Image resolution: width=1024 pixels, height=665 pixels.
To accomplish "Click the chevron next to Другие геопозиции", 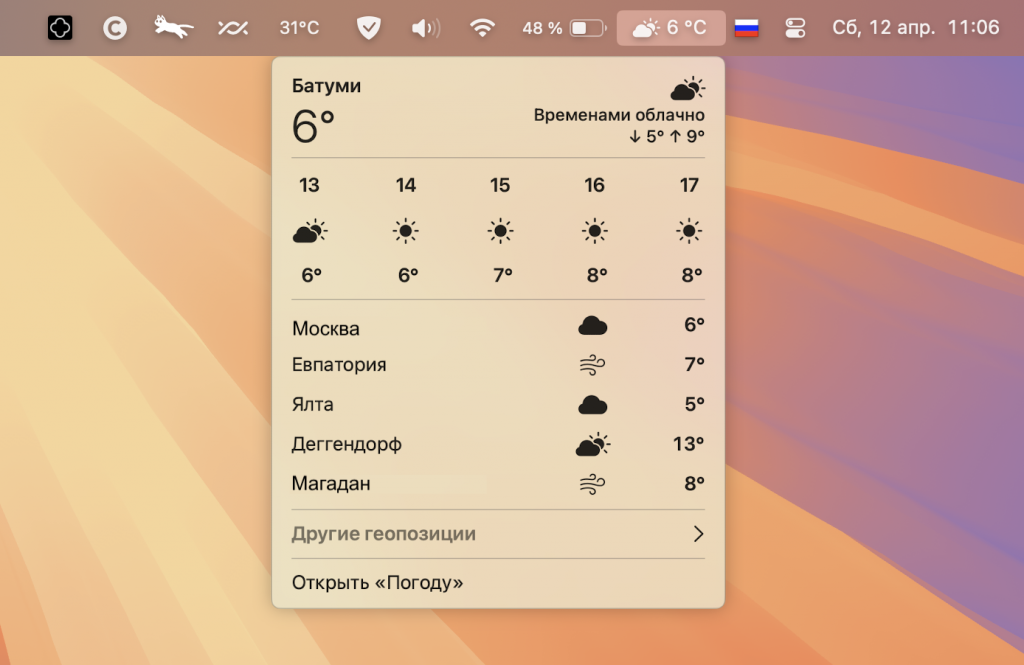I will pyautogui.click(x=698, y=534).
